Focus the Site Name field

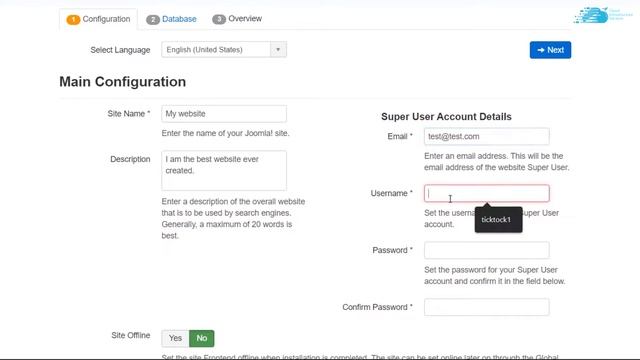pyautogui.click(x=224, y=114)
